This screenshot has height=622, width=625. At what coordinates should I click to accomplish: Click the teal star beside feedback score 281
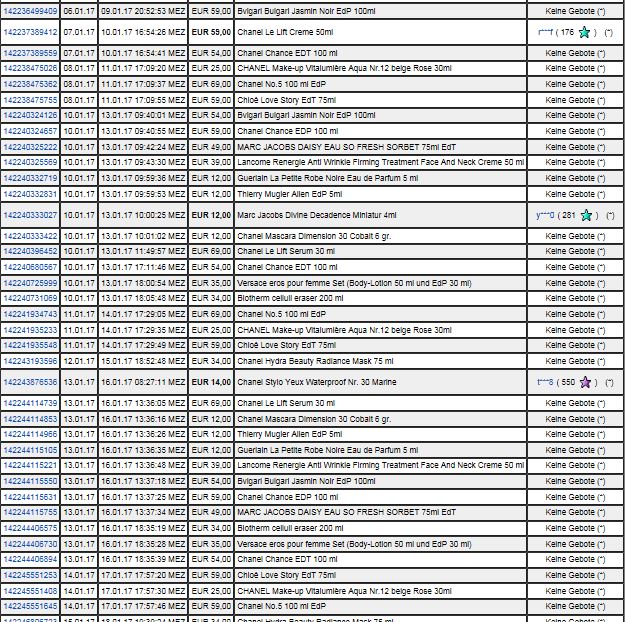coord(586,215)
